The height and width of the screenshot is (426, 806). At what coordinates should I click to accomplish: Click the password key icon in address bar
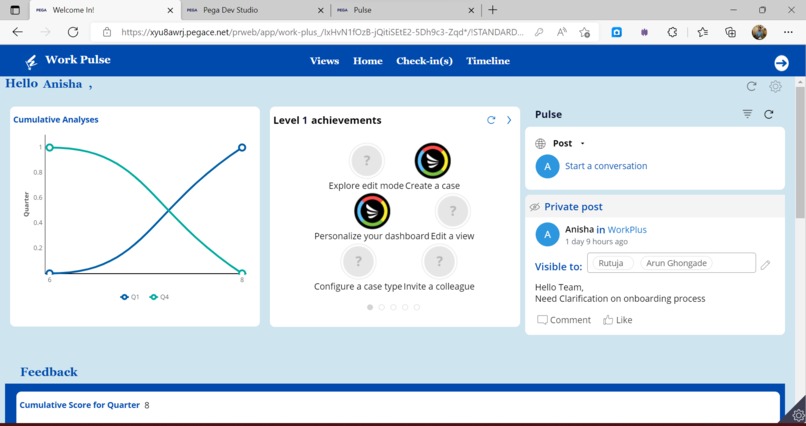point(539,32)
